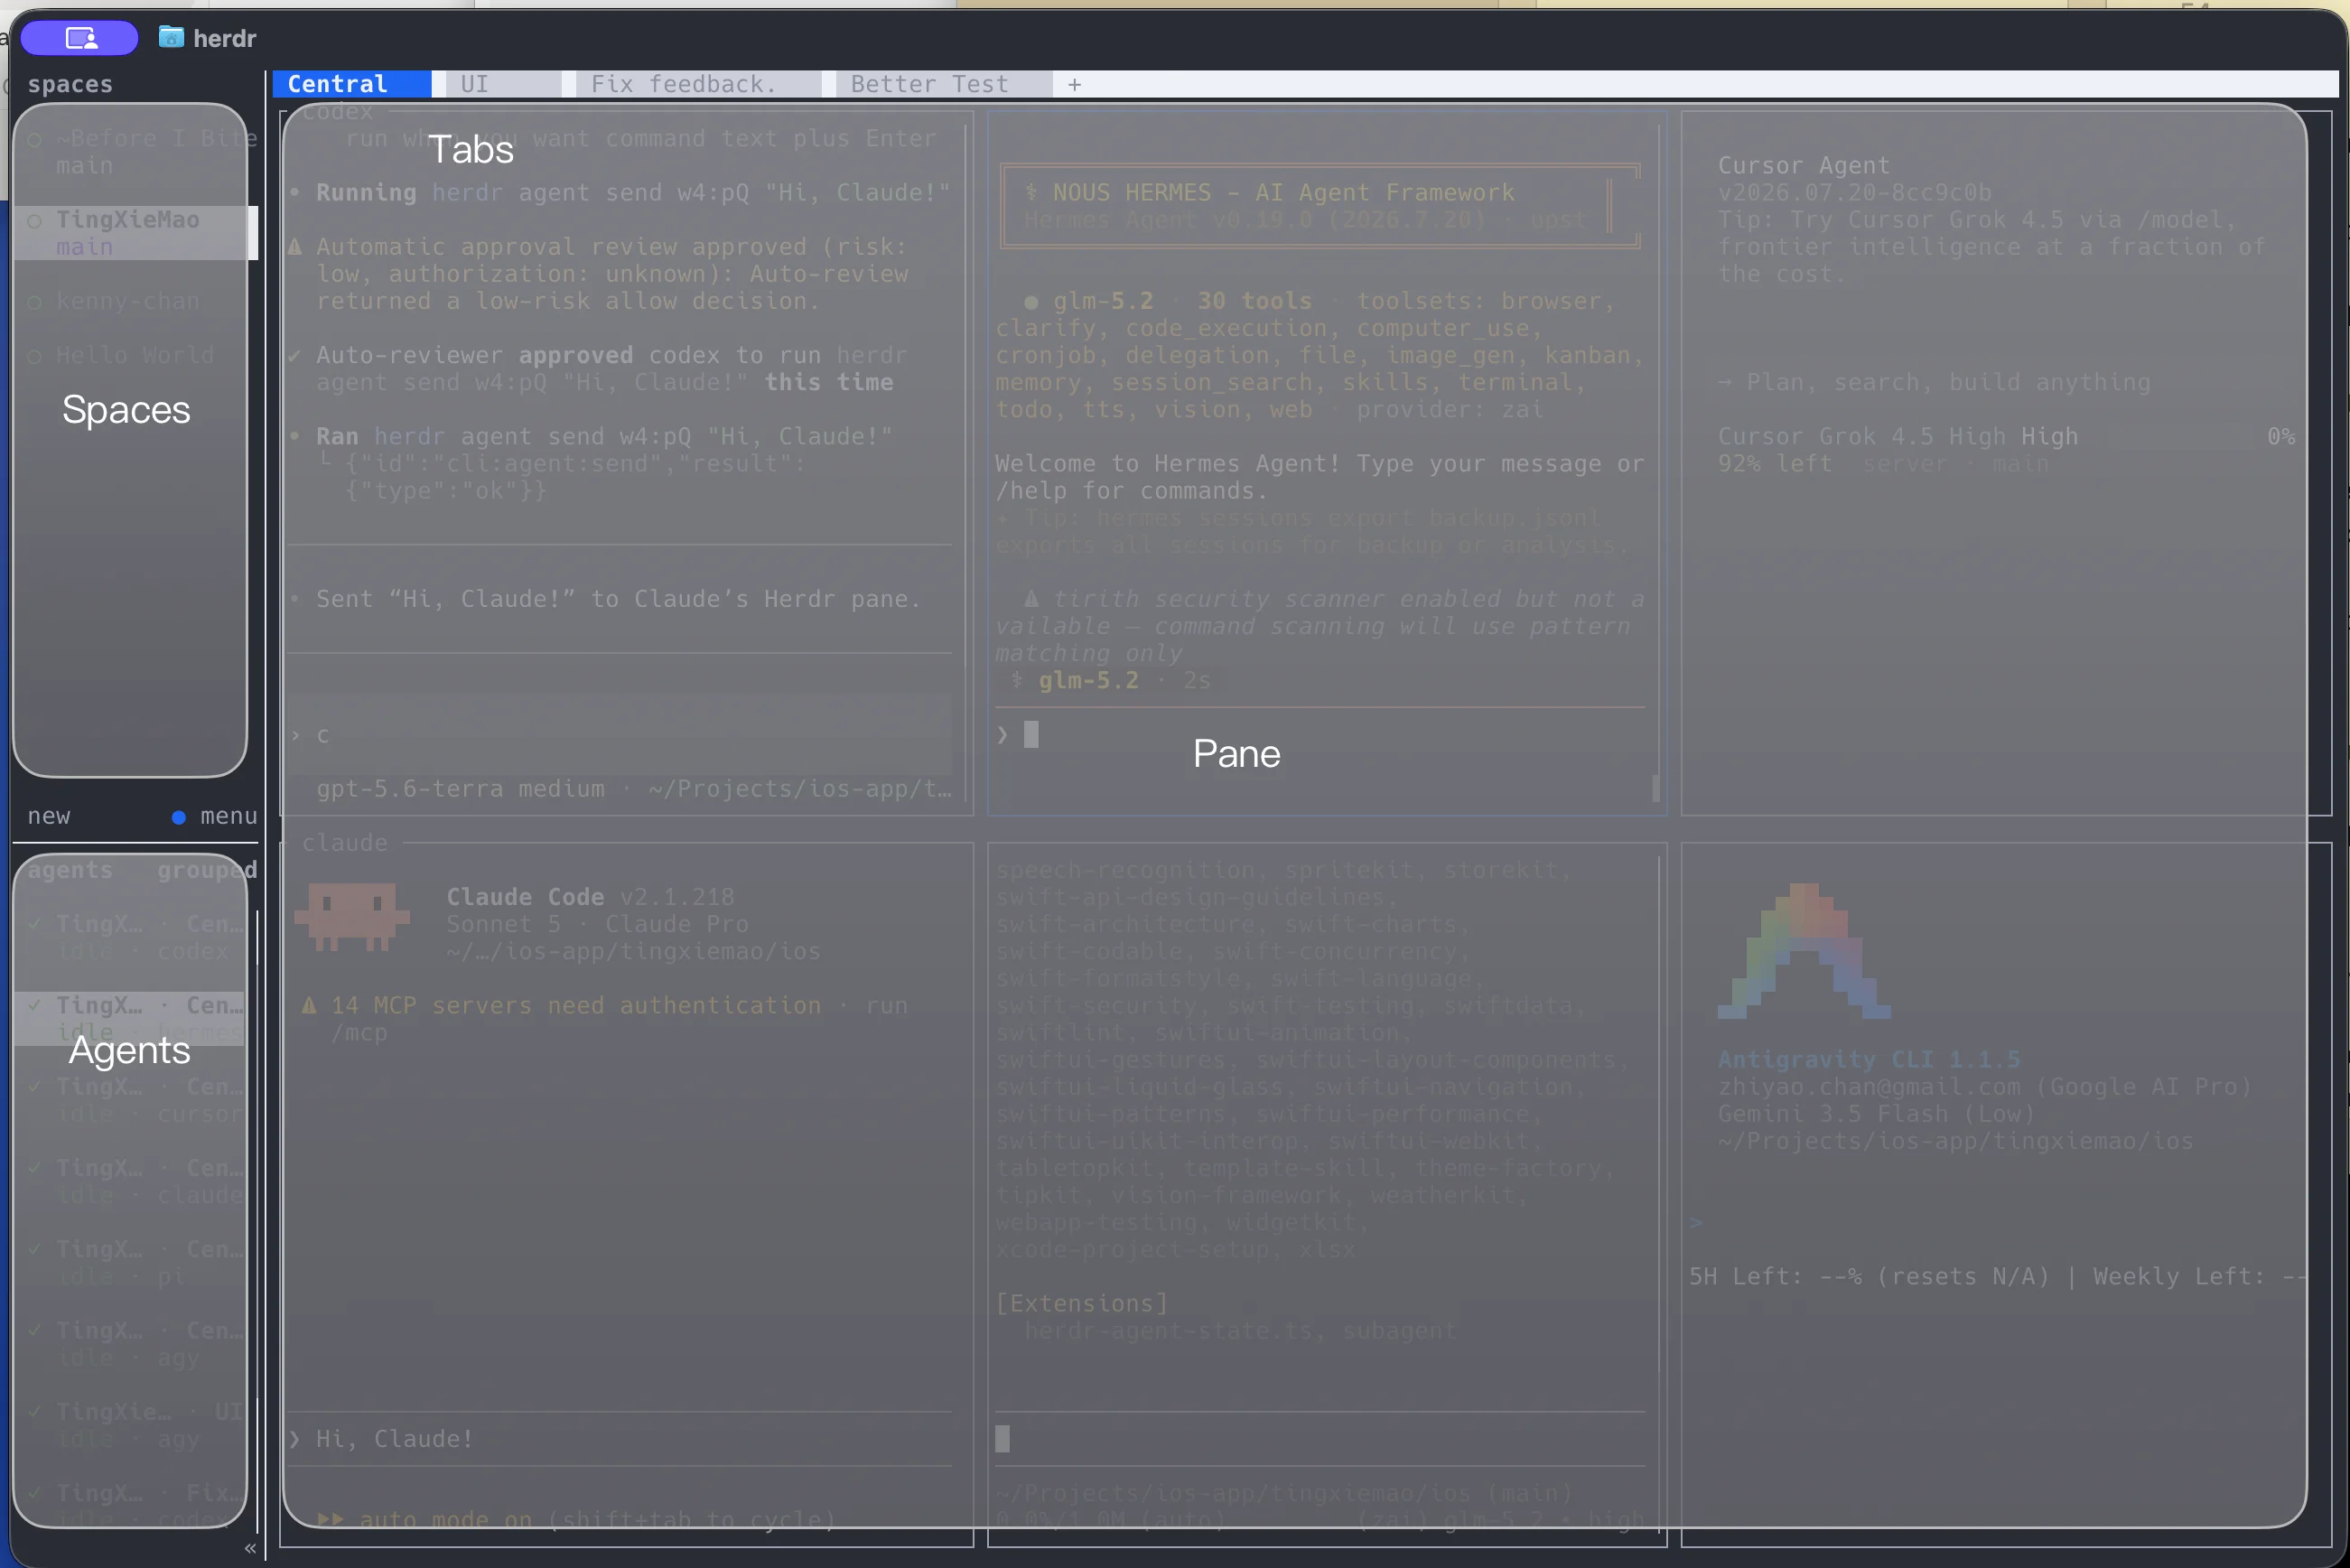Click the '/mcp' command text
This screenshot has width=2350, height=1568.
tap(359, 1033)
